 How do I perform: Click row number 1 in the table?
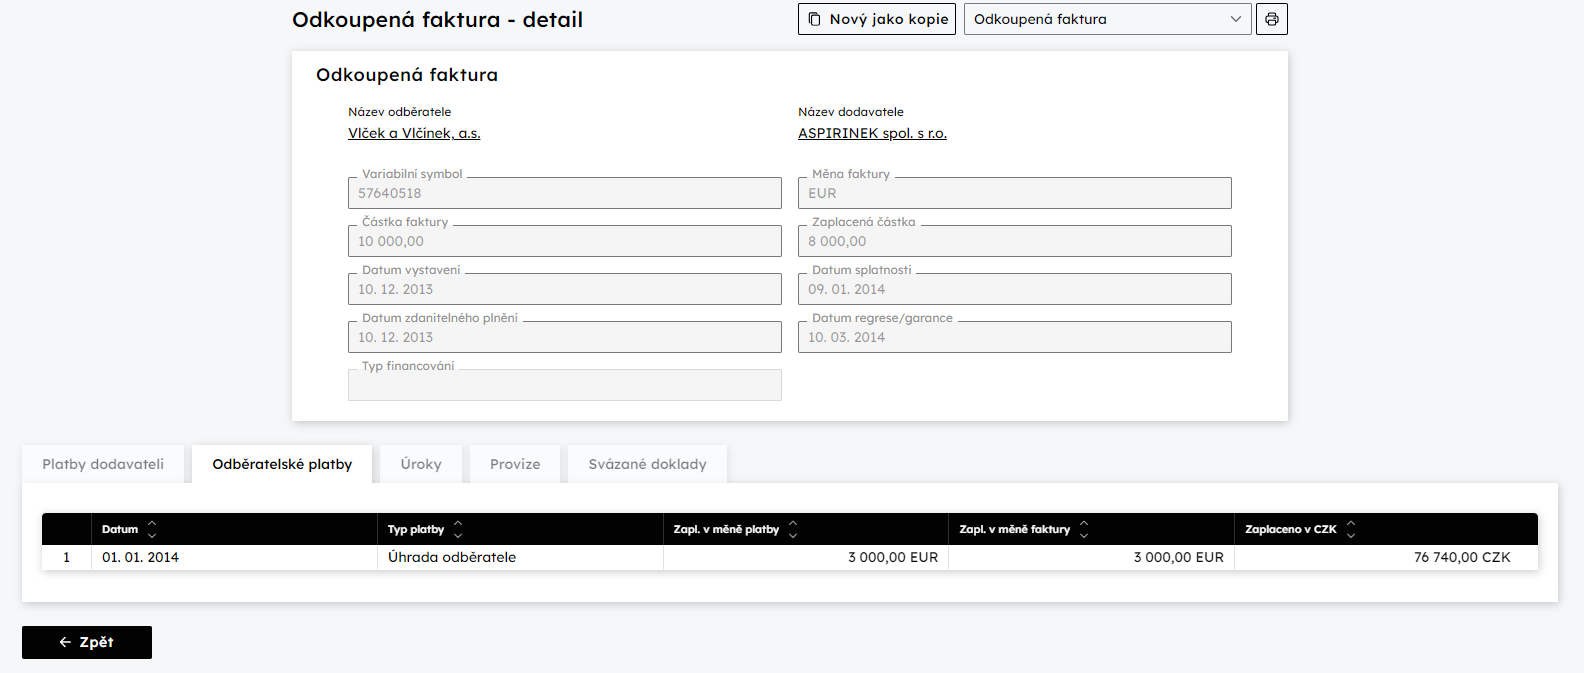pos(67,557)
